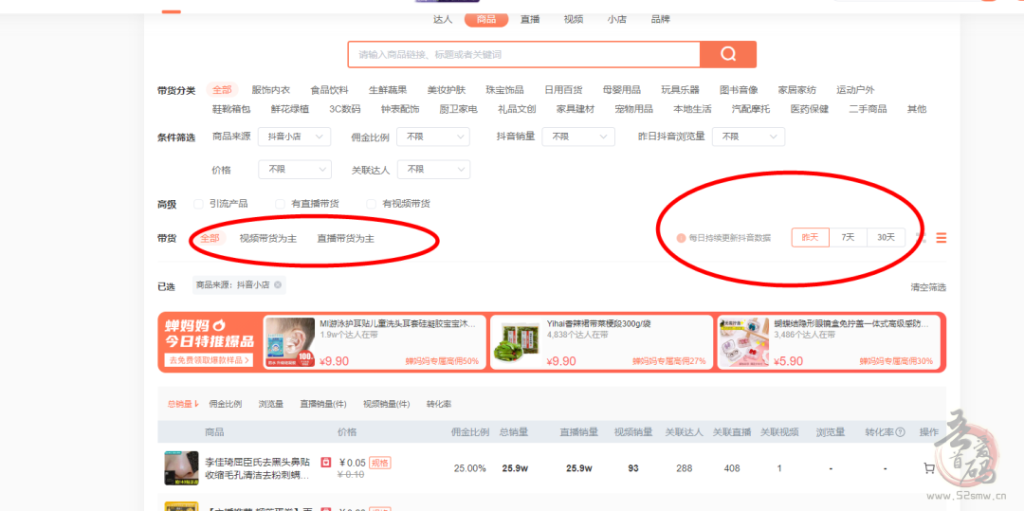Select the 珠宝饰品 category
Viewport: 1024px width, 511px height.
point(505,90)
